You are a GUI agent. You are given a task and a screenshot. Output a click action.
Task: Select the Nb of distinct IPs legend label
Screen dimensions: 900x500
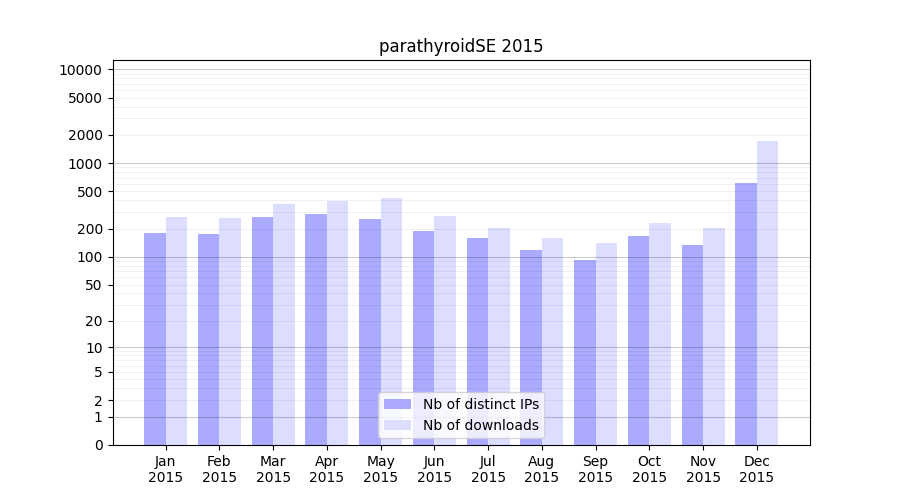pyautogui.click(x=480, y=404)
